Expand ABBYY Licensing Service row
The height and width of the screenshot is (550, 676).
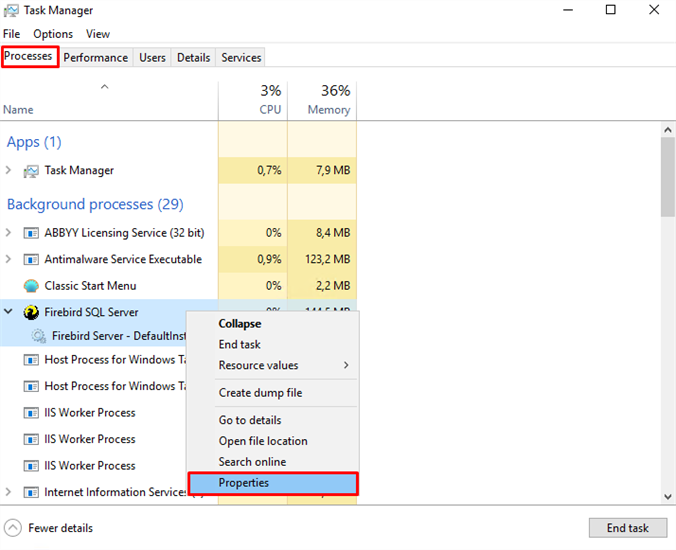pos(8,233)
